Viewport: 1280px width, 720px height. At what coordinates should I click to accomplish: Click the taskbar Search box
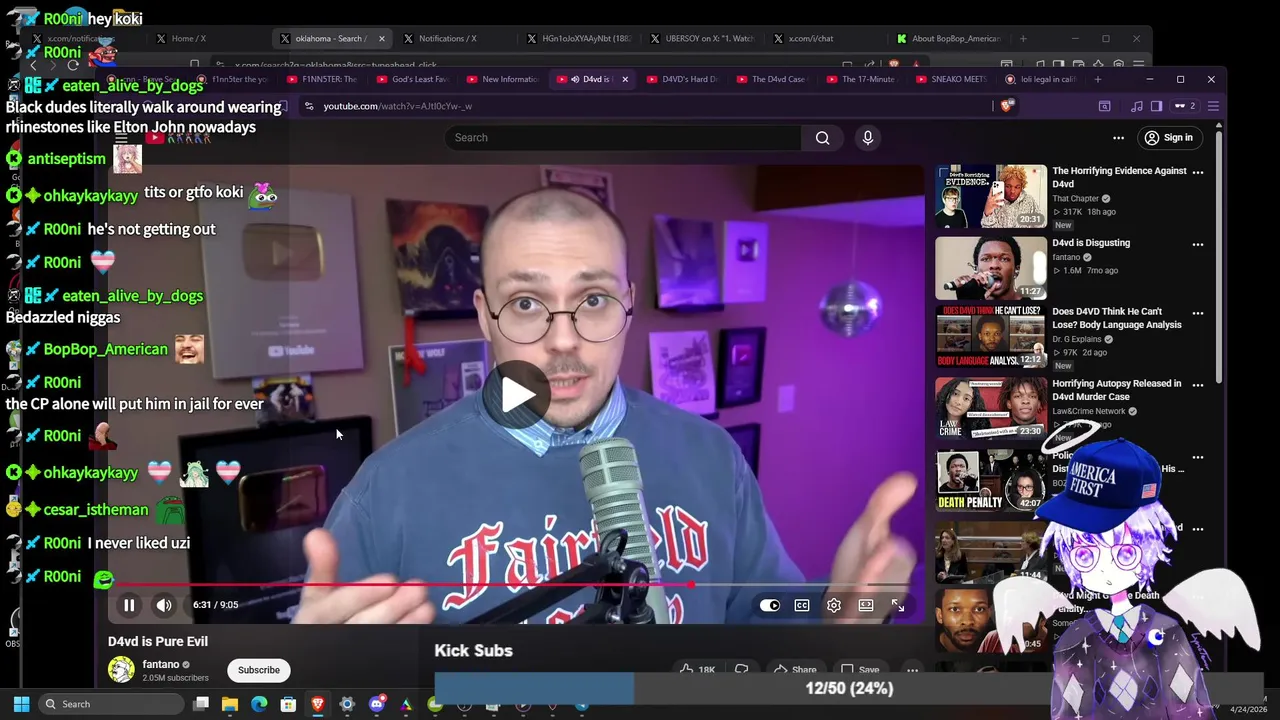click(x=112, y=704)
